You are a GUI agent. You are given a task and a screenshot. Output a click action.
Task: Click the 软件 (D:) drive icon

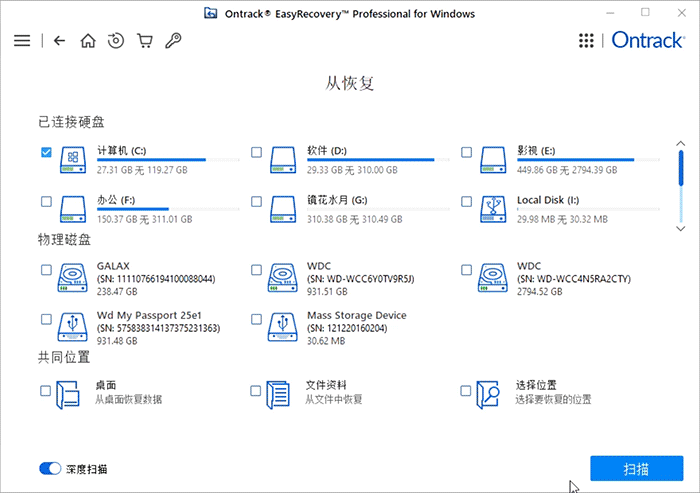[x=283, y=160]
